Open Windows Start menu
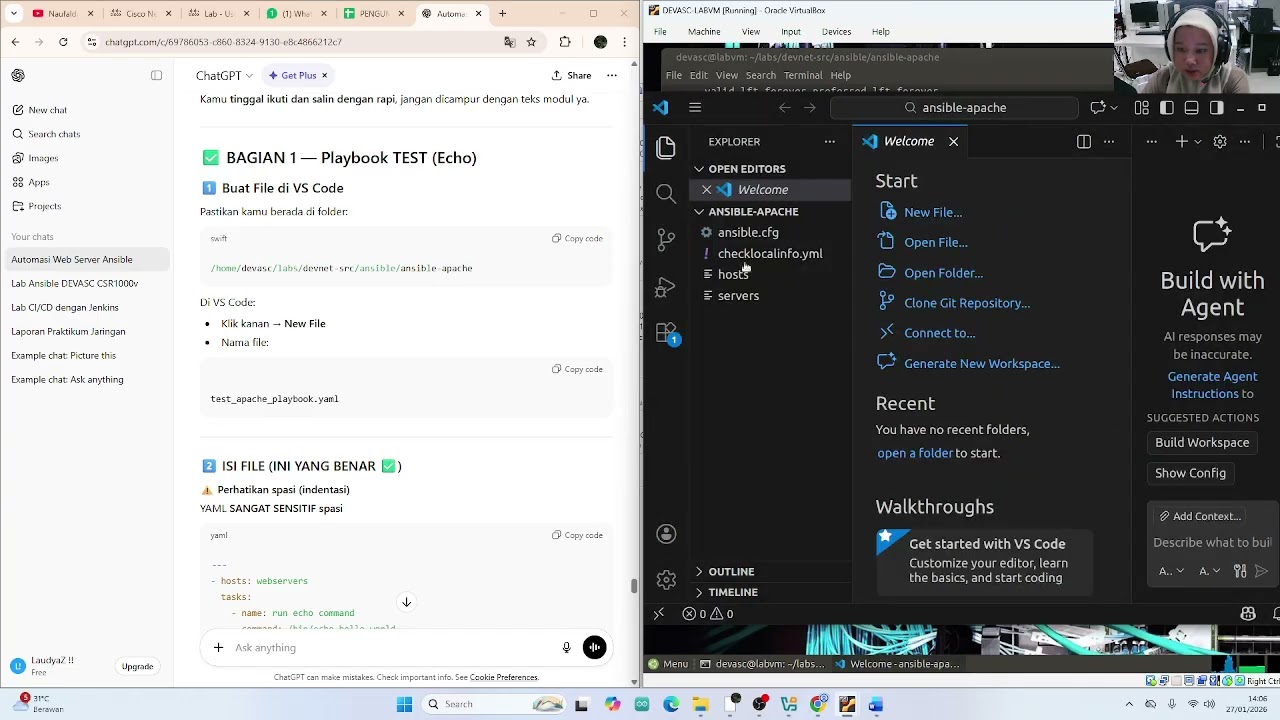Image resolution: width=1280 pixels, height=720 pixels. coord(404,705)
